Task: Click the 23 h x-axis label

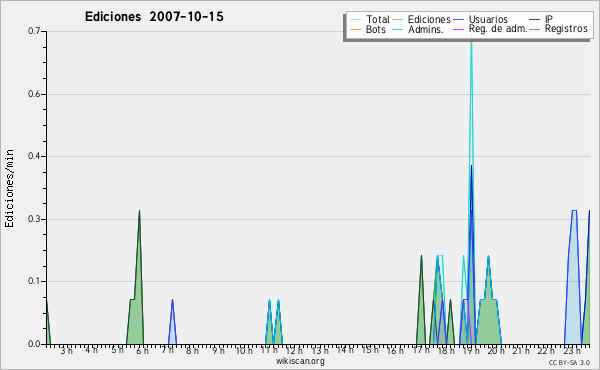Action: [572, 350]
